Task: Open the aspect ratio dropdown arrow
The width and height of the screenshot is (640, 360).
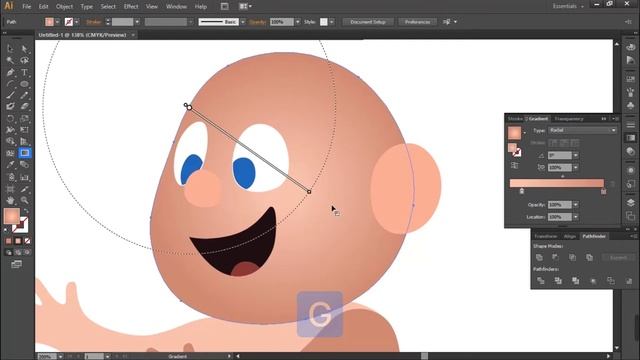Action: pyautogui.click(x=576, y=168)
